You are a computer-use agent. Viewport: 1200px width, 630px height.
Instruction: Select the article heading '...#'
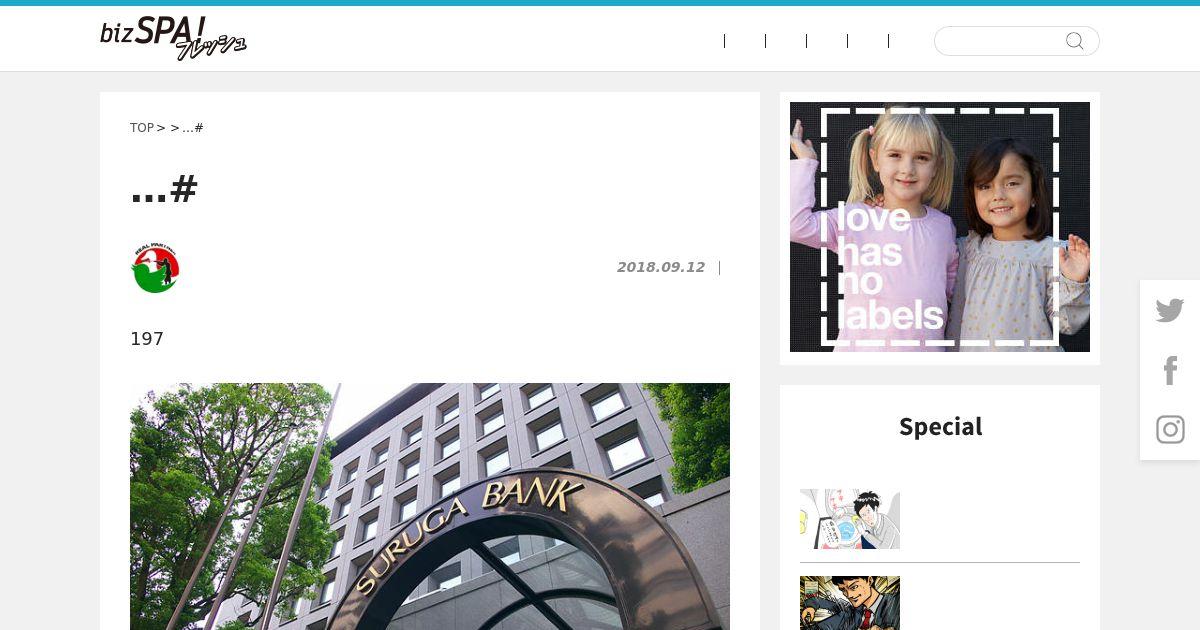click(x=164, y=187)
